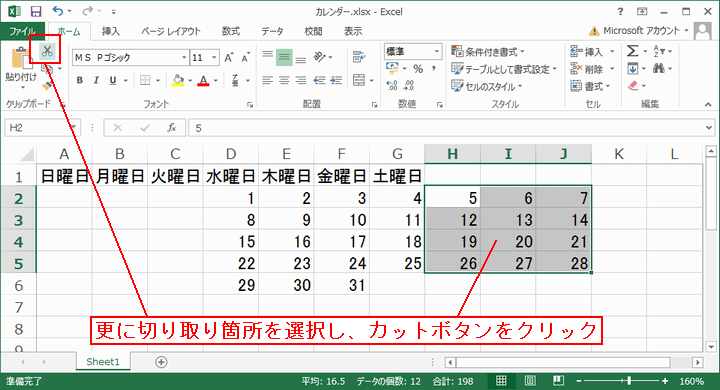Open 書式 format menu in Cells group
Image resolution: width=720 pixels, height=390 pixels.
(x=590, y=86)
